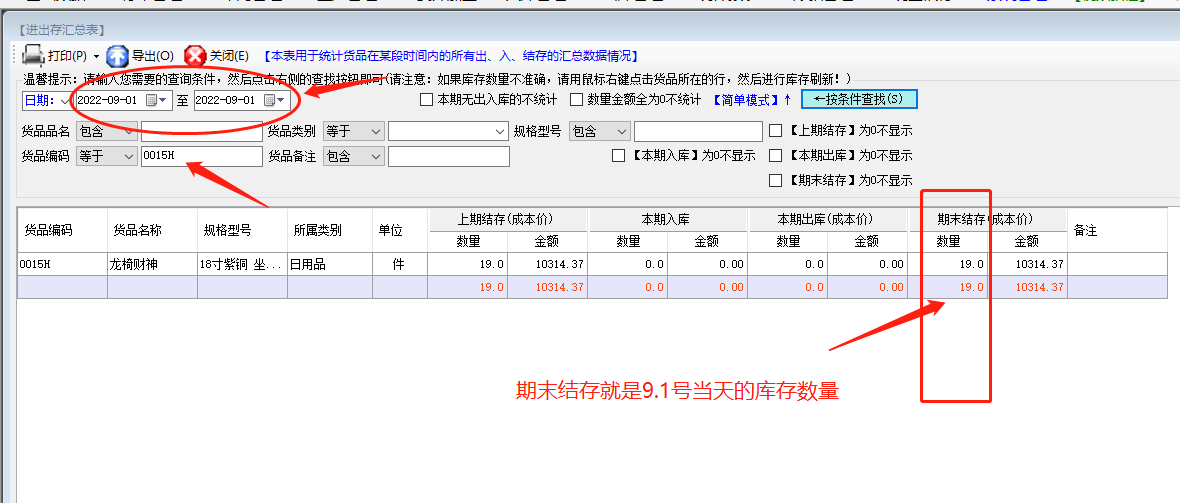1180x503 pixels.
Task: Click the 货品品名 text input
Action: pyautogui.click(x=202, y=131)
